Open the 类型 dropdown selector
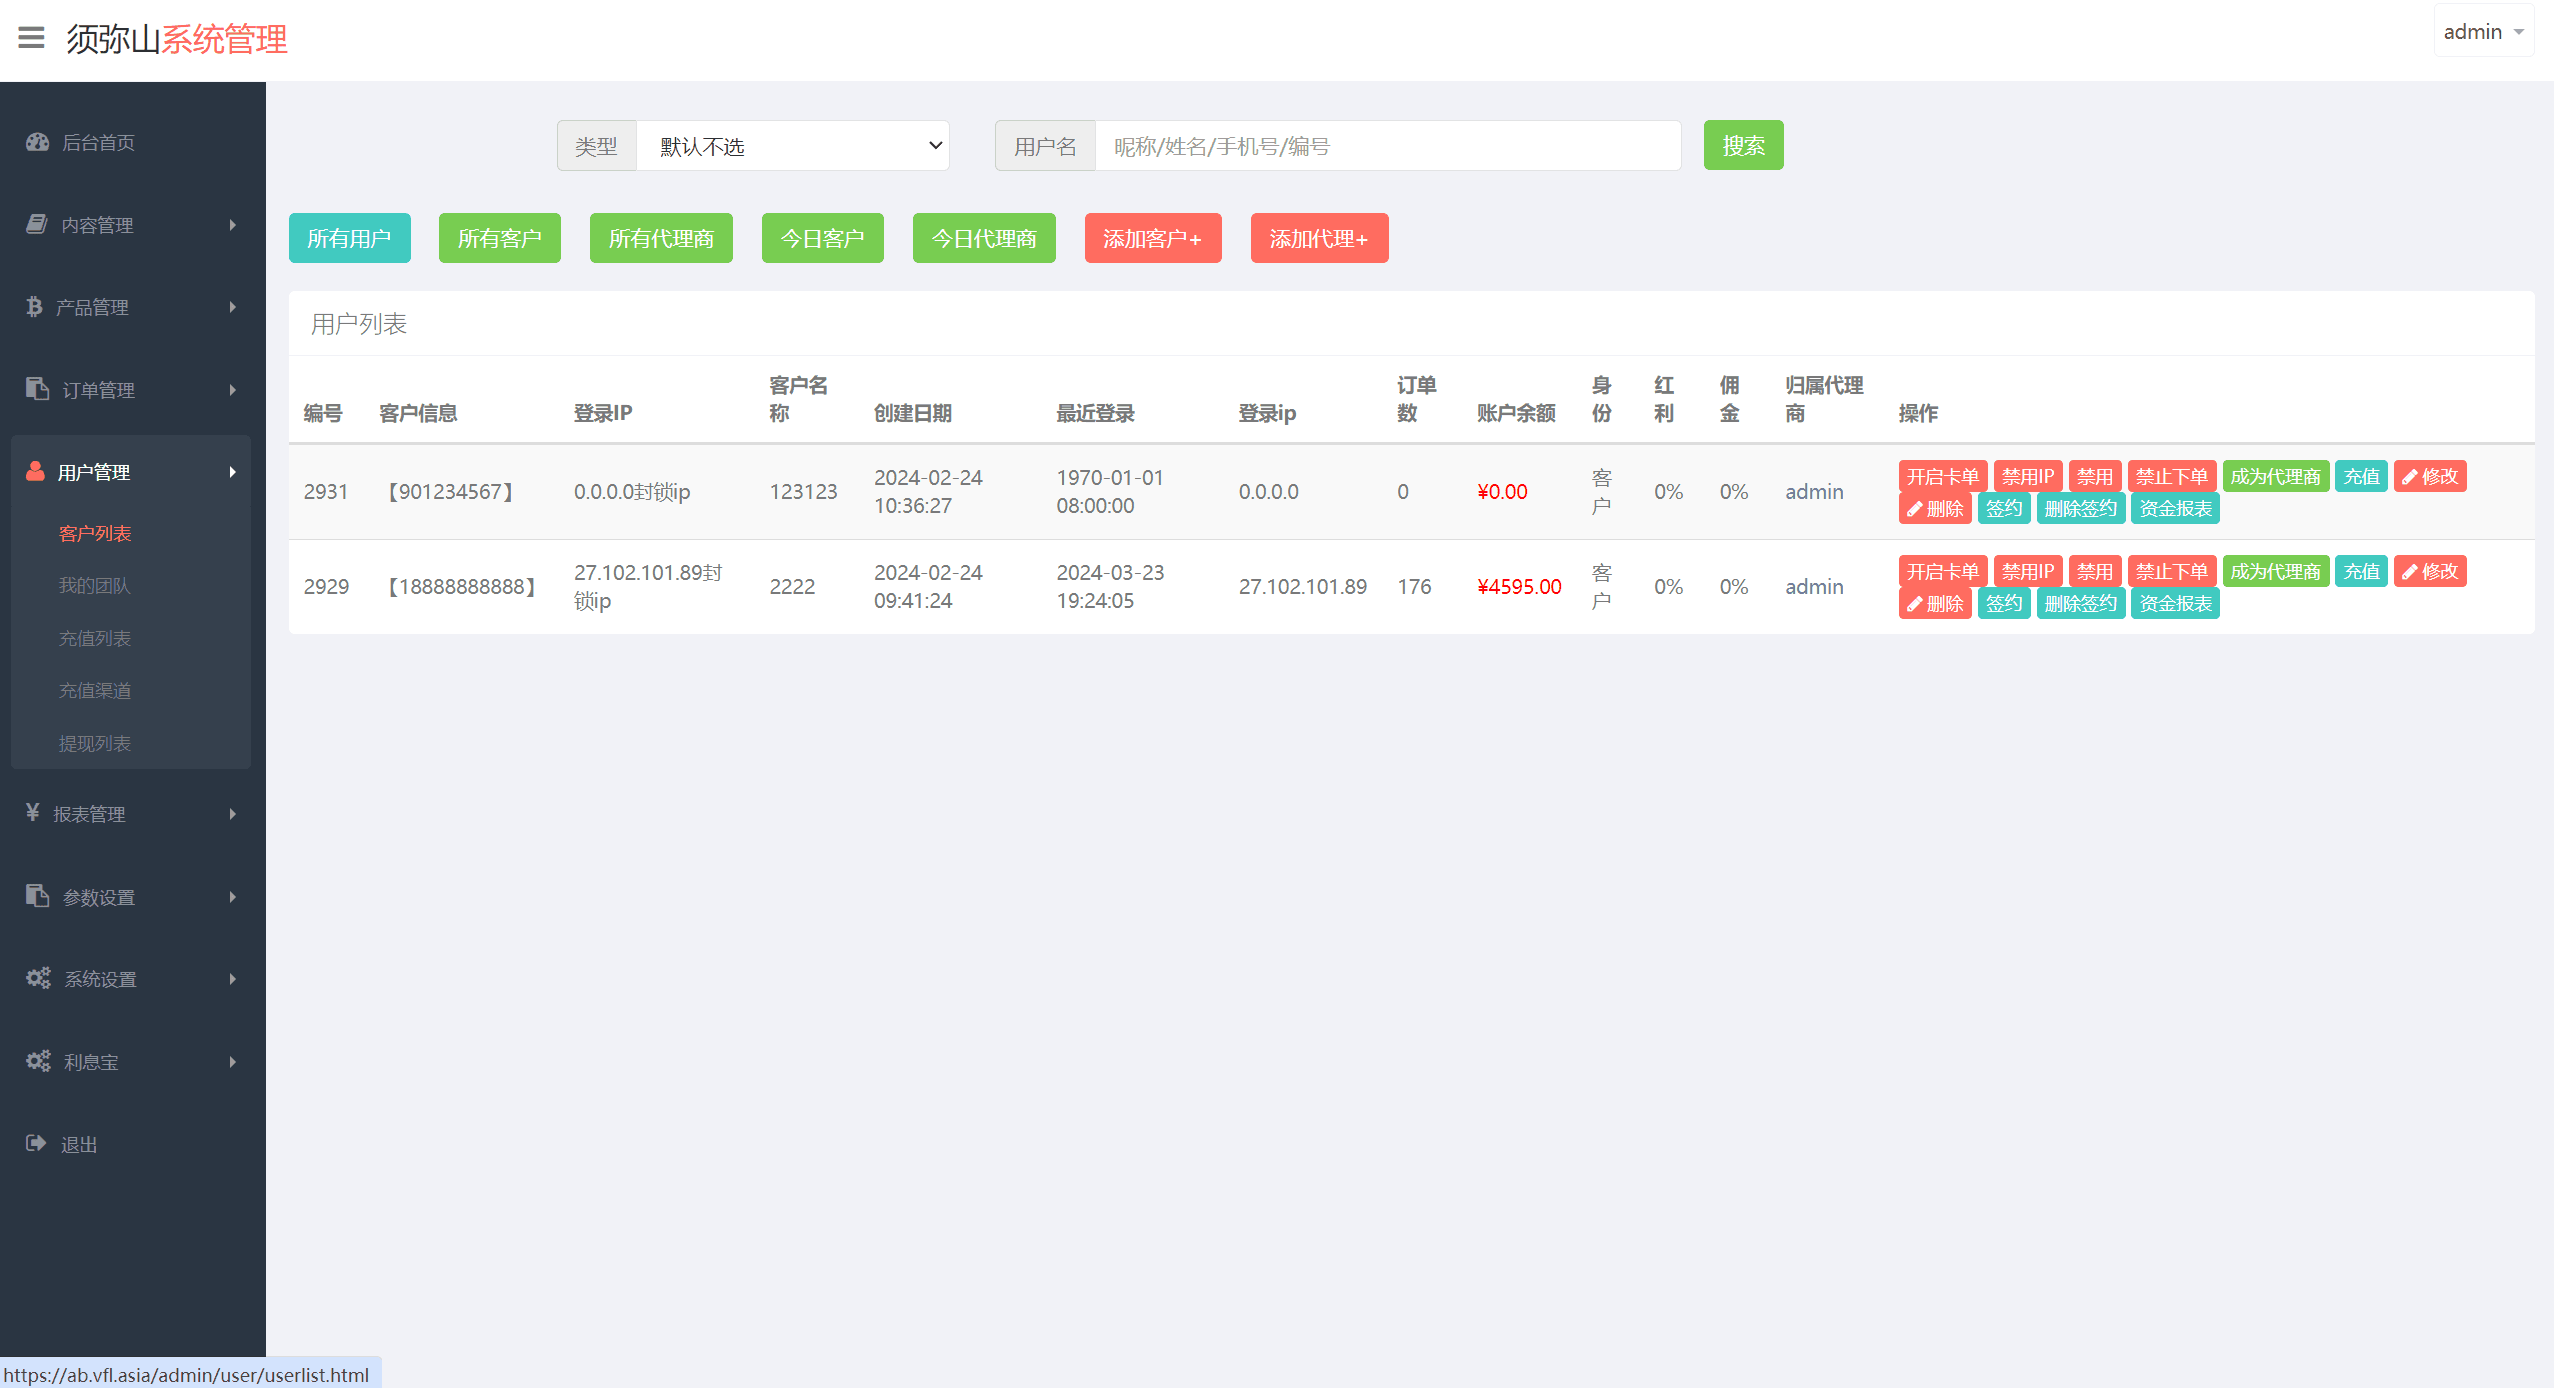The image size is (2554, 1388). (792, 146)
